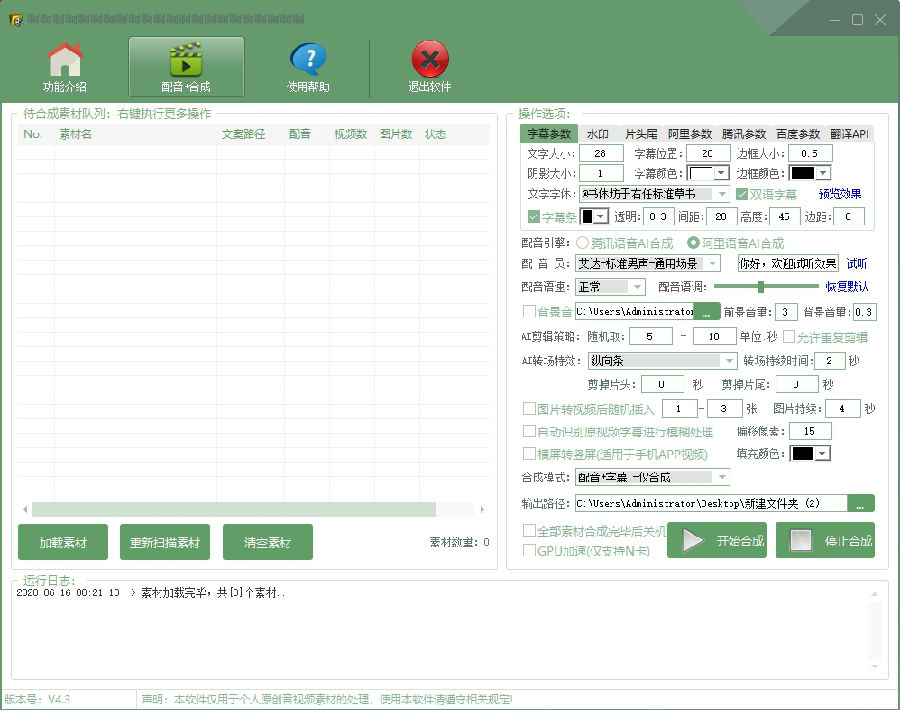Expand the 合成模式 dropdown
The height and width of the screenshot is (710, 900).
[722, 477]
